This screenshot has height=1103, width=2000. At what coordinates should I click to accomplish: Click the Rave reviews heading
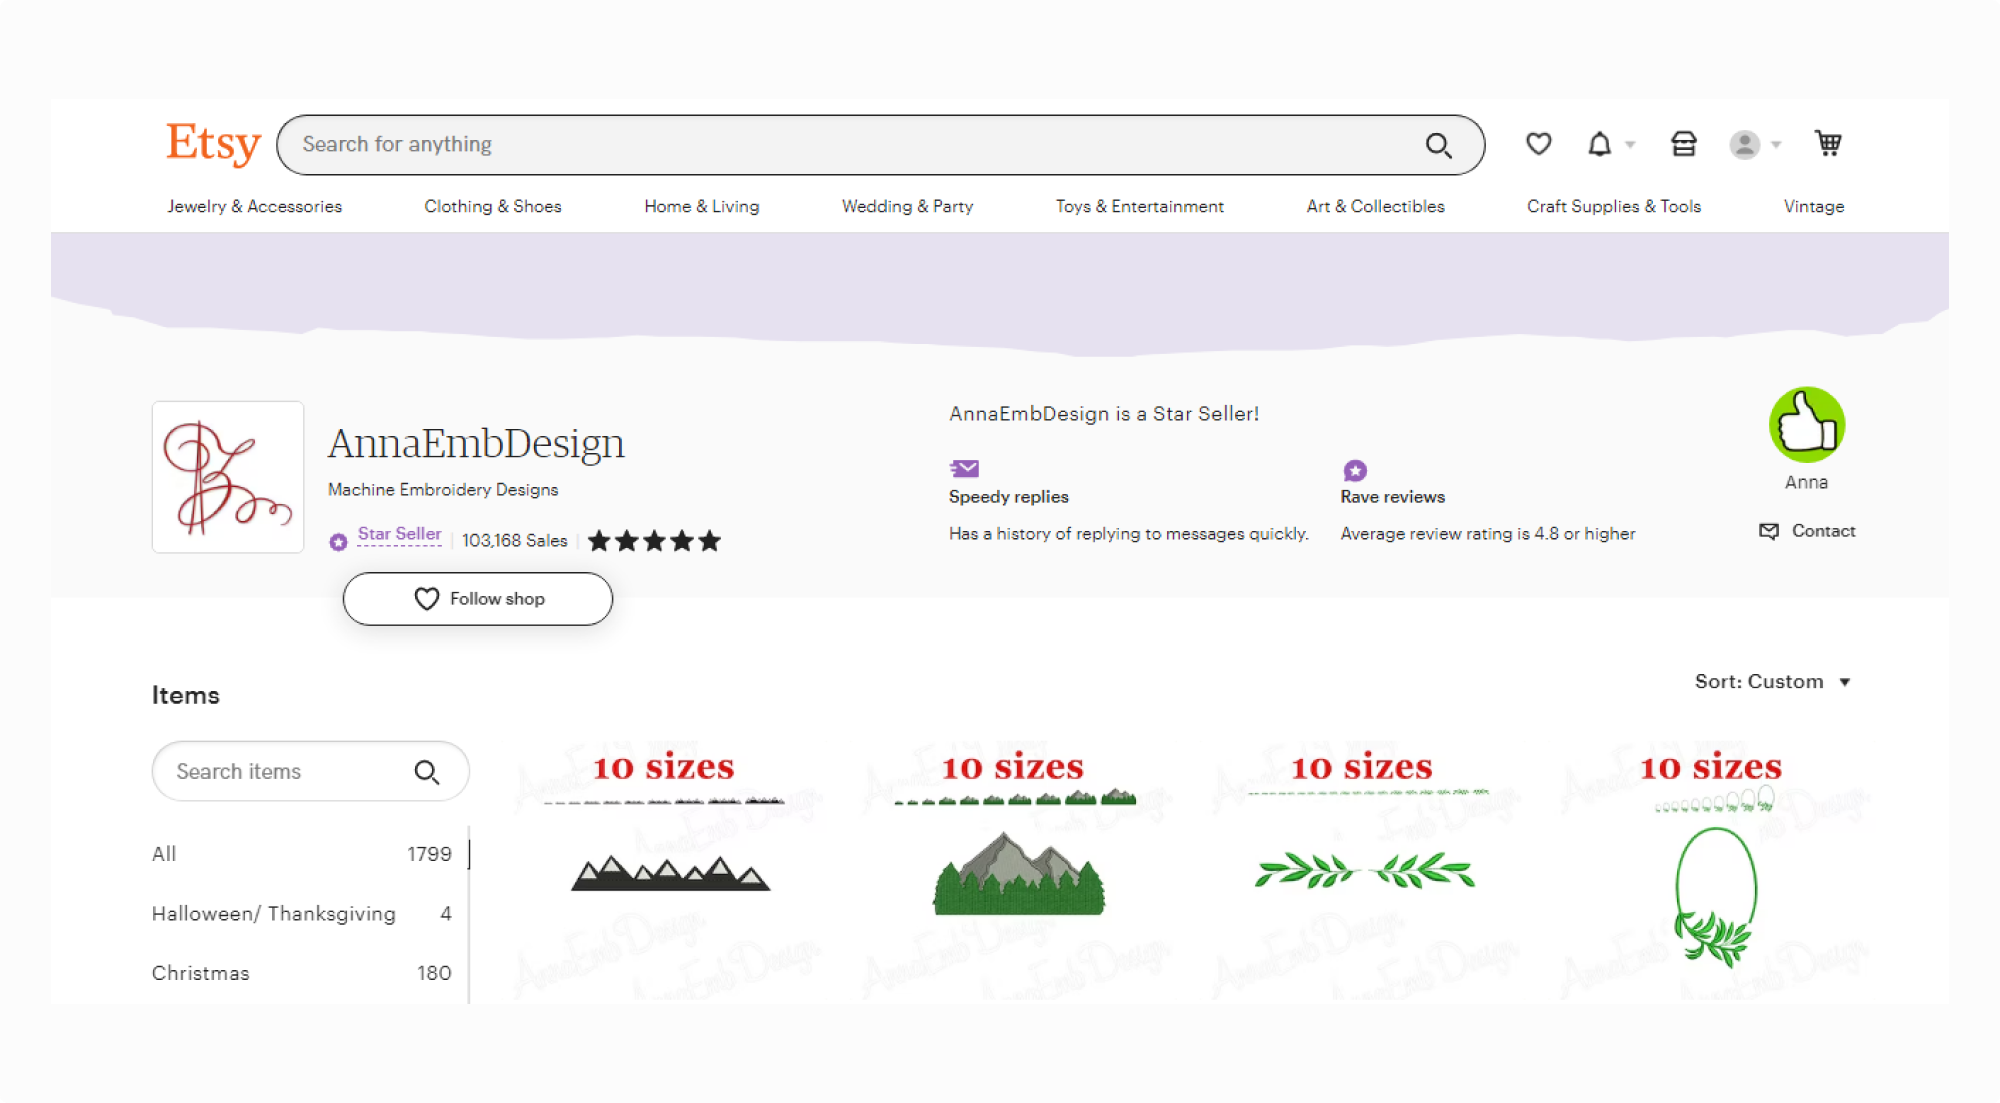tap(1392, 497)
